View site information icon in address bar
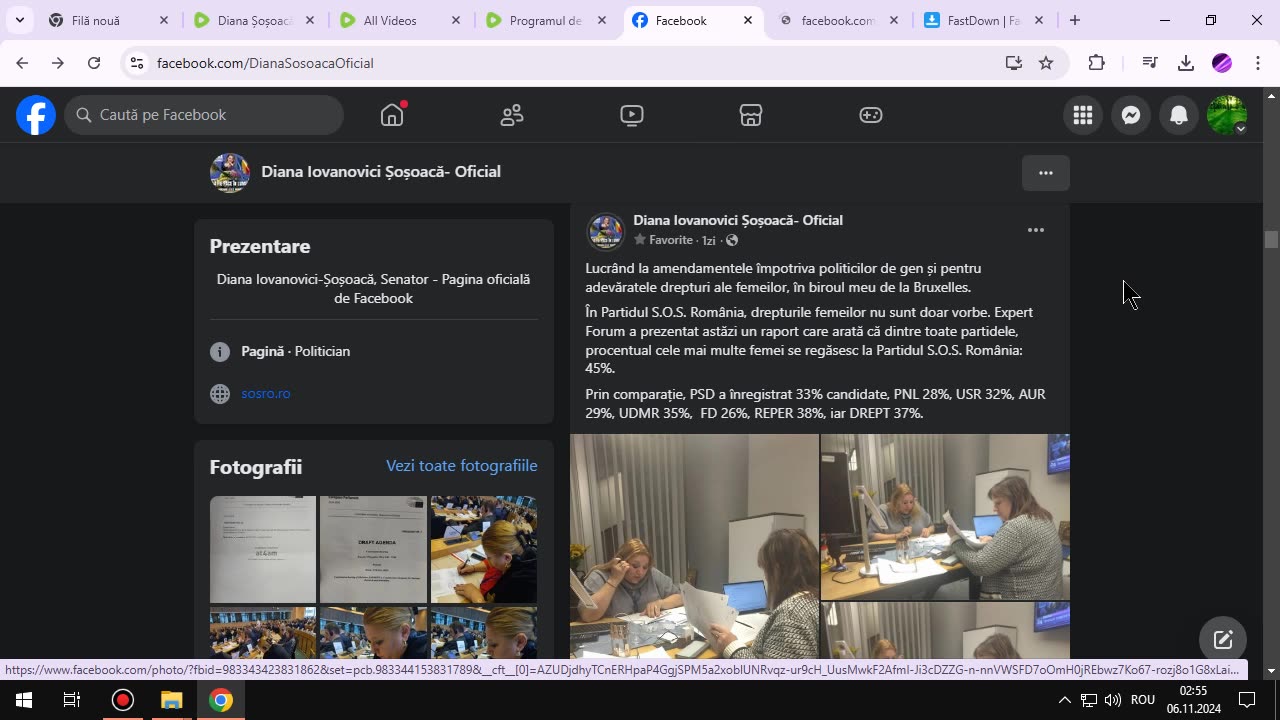This screenshot has width=1280, height=720. (137, 63)
